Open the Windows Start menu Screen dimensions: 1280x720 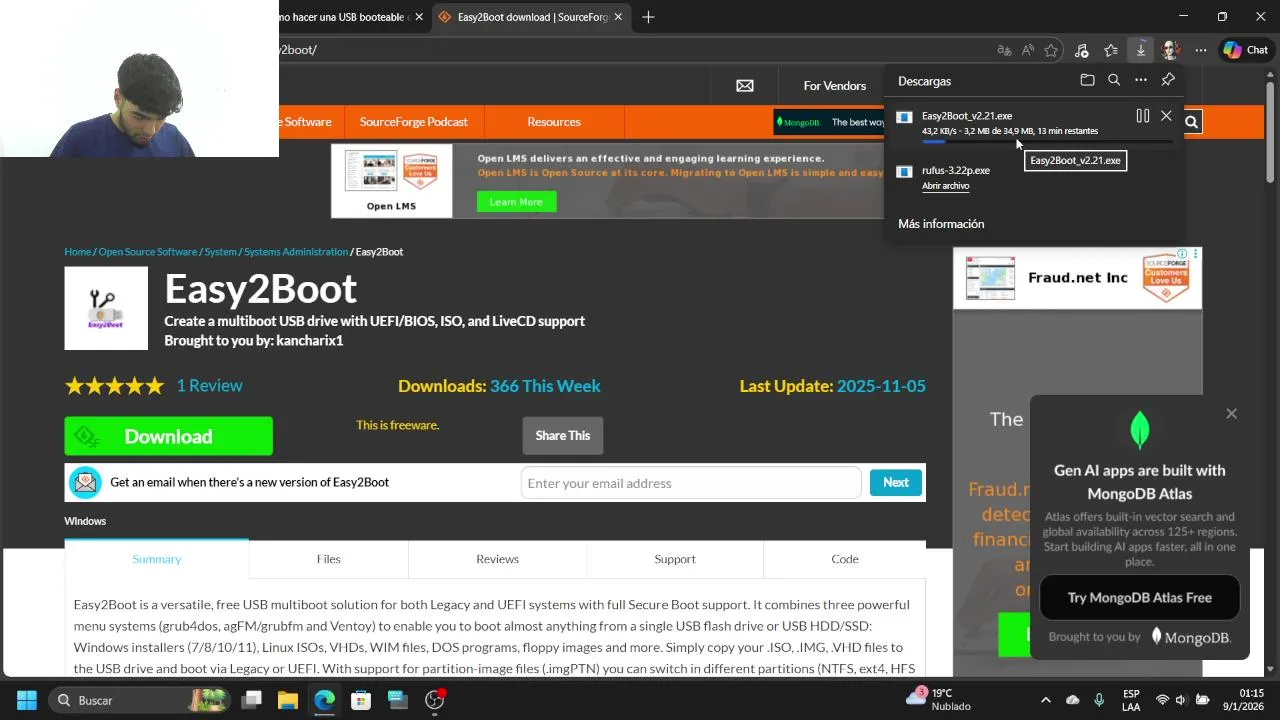coord(27,700)
